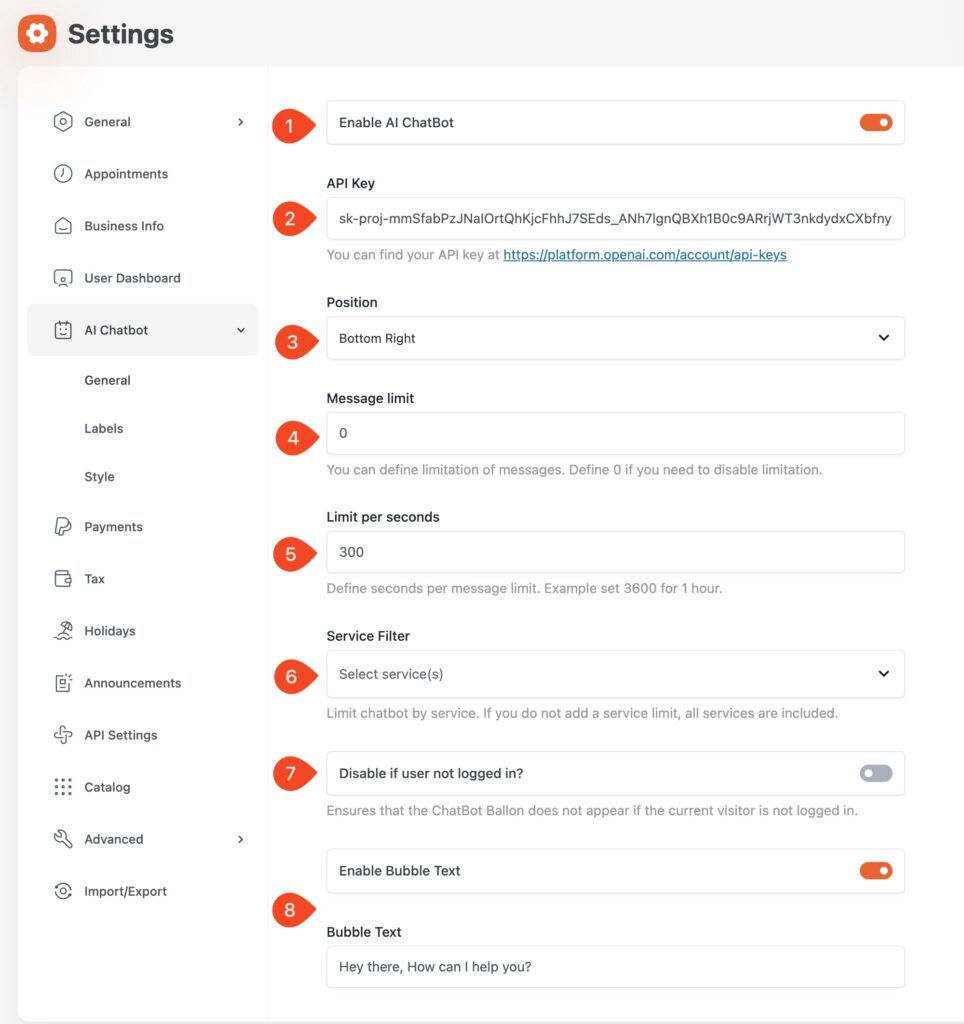Enable the Disable if user not logged in toggle

click(x=875, y=773)
